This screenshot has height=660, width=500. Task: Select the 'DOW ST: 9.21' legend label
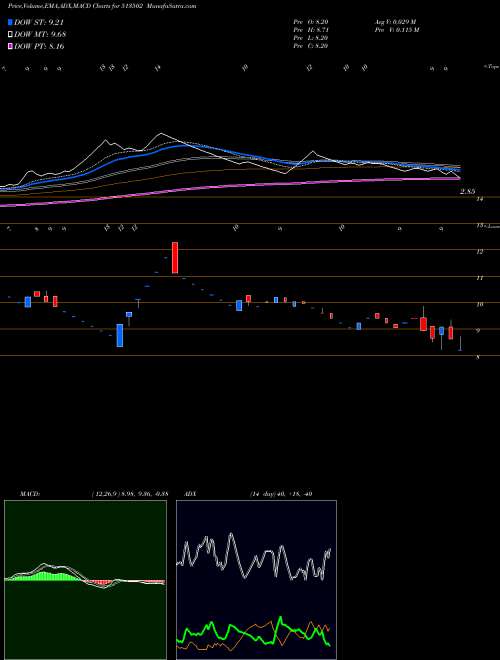click(x=39, y=23)
